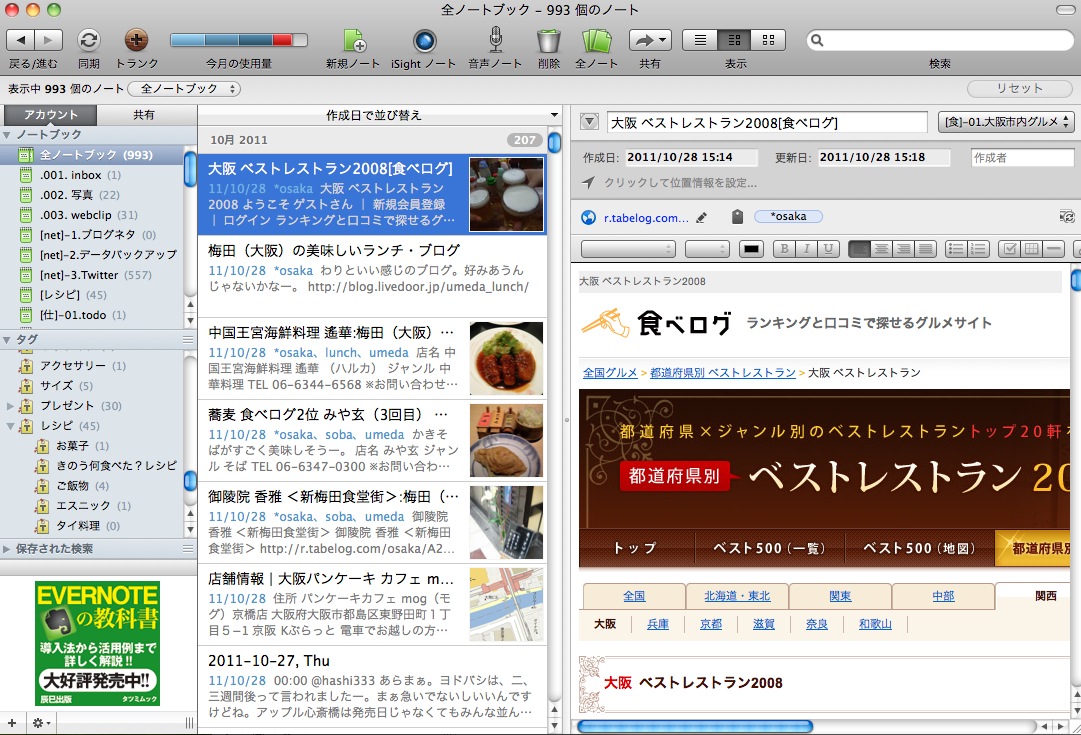This screenshot has width=1081, height=735.
Task: Go back with the left arrow button
Action: [21, 40]
